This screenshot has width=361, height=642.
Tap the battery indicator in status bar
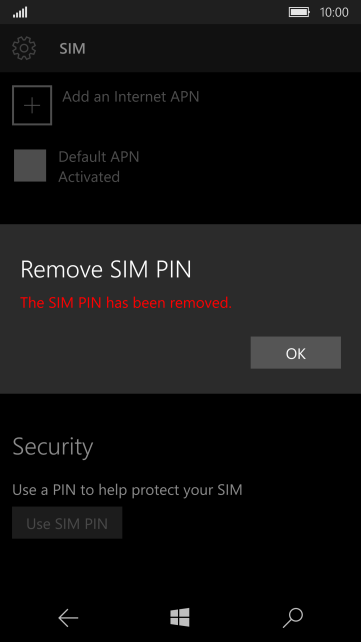pyautogui.click(x=300, y=12)
